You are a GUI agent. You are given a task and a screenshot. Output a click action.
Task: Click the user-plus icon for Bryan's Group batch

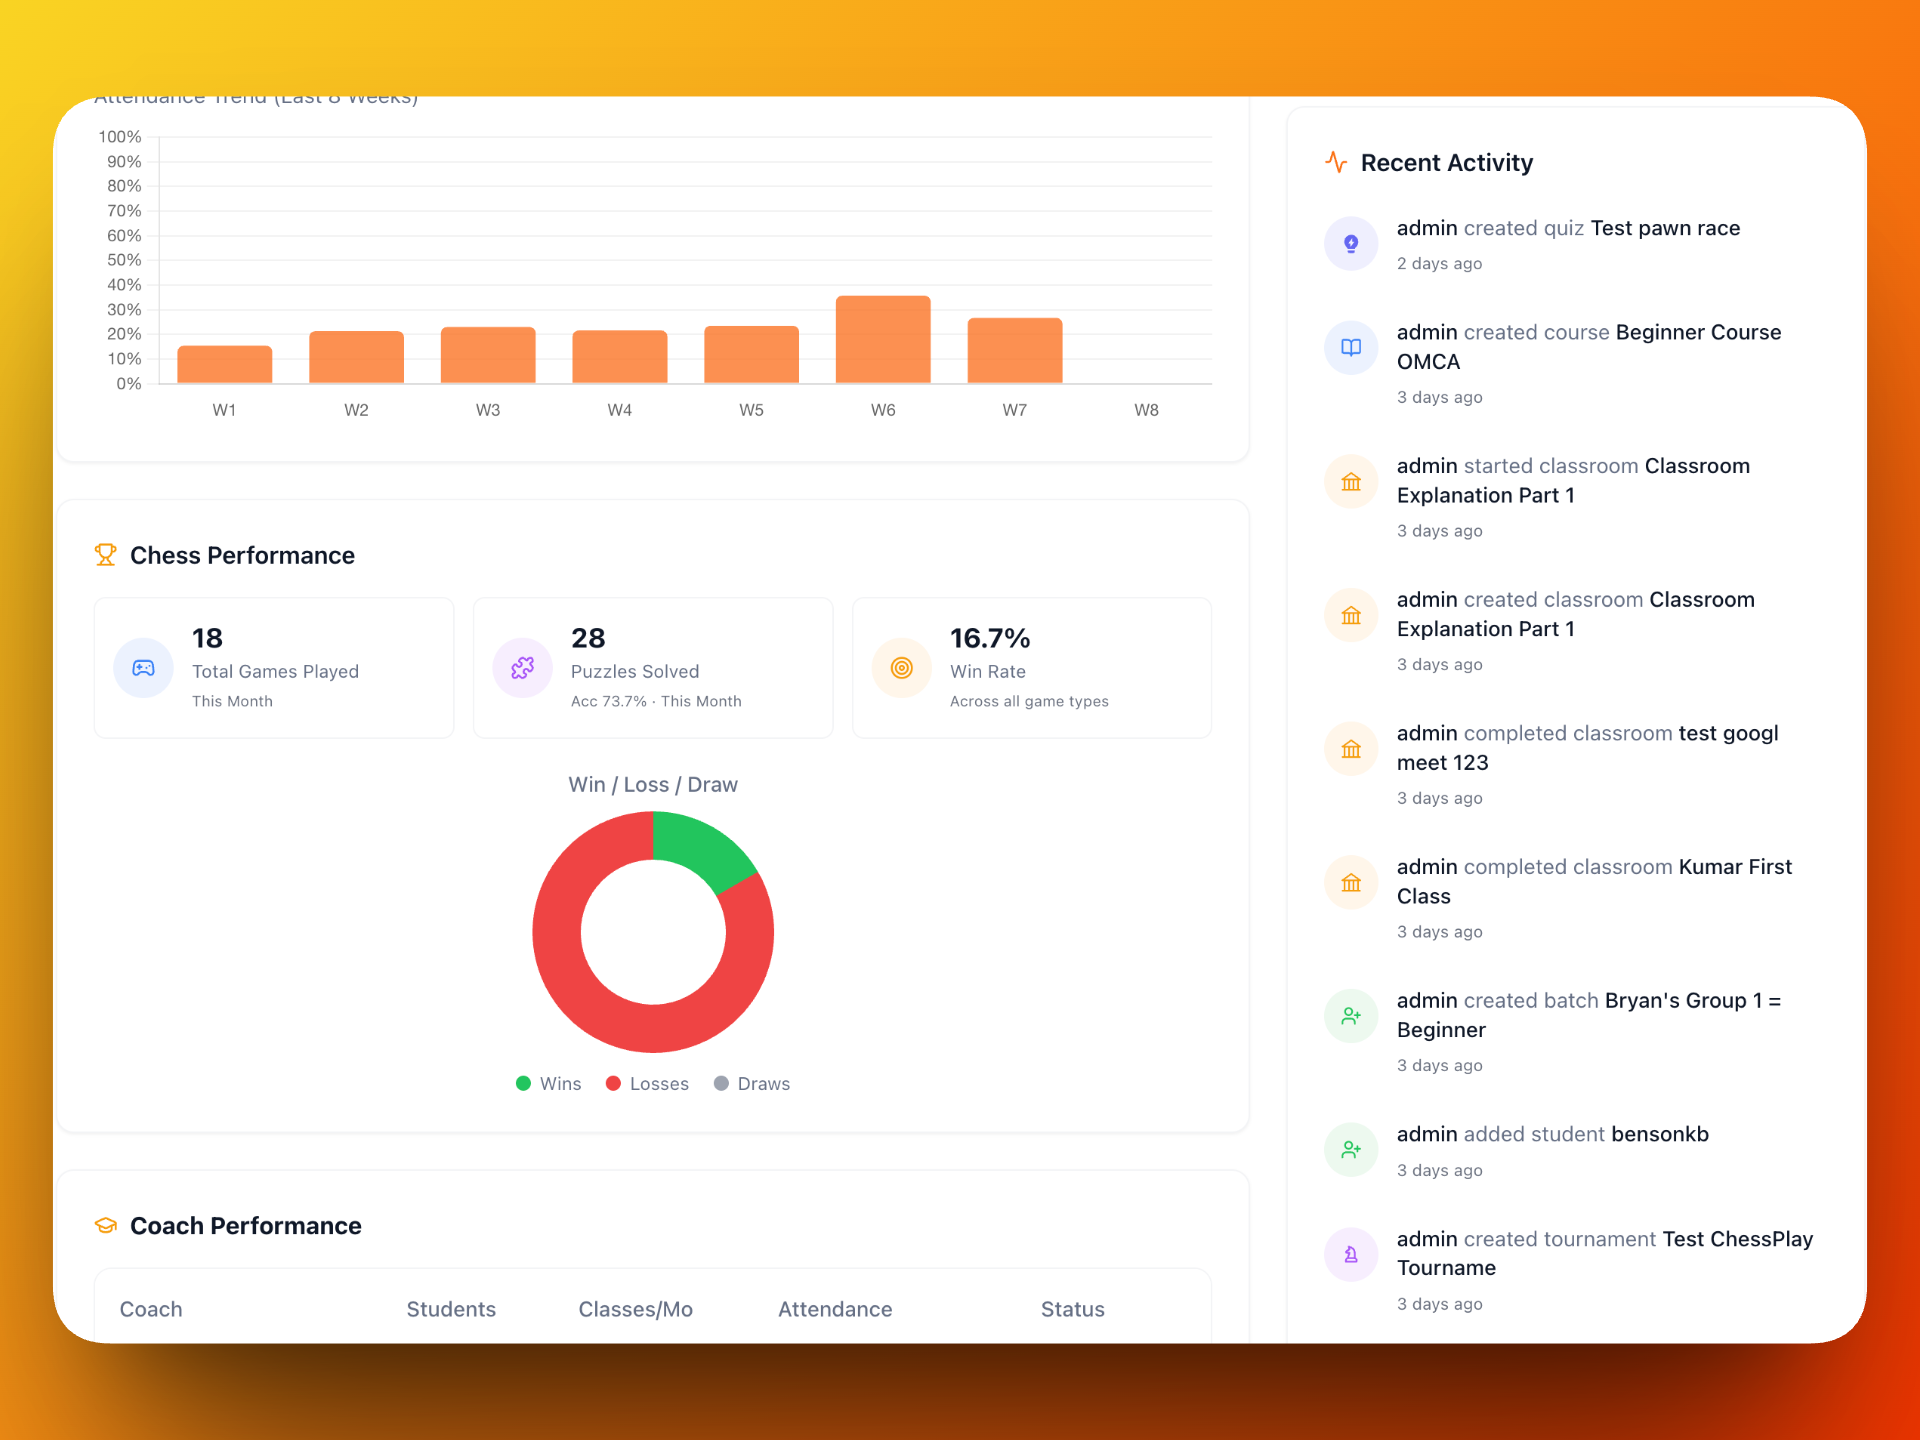[x=1351, y=1016]
